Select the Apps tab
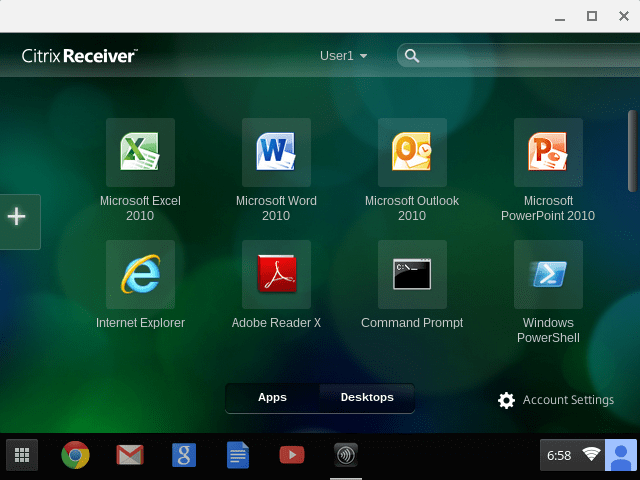Image resolution: width=640 pixels, height=480 pixels. click(272, 397)
